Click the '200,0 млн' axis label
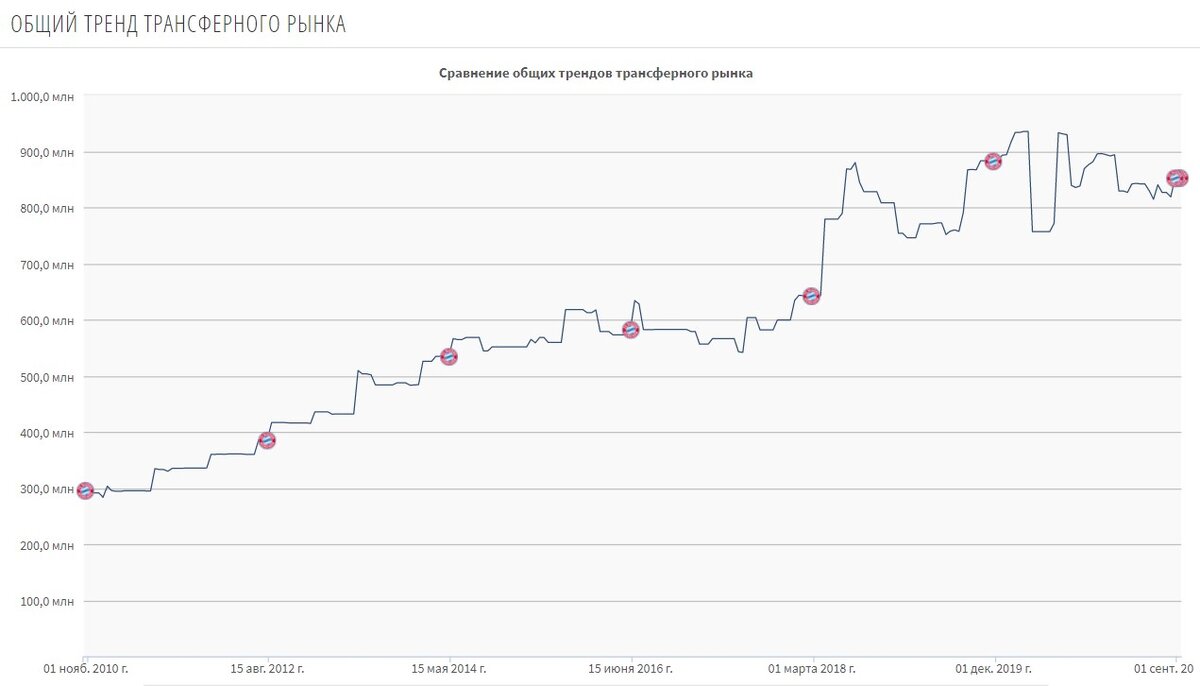1200x686 pixels. coord(48,545)
